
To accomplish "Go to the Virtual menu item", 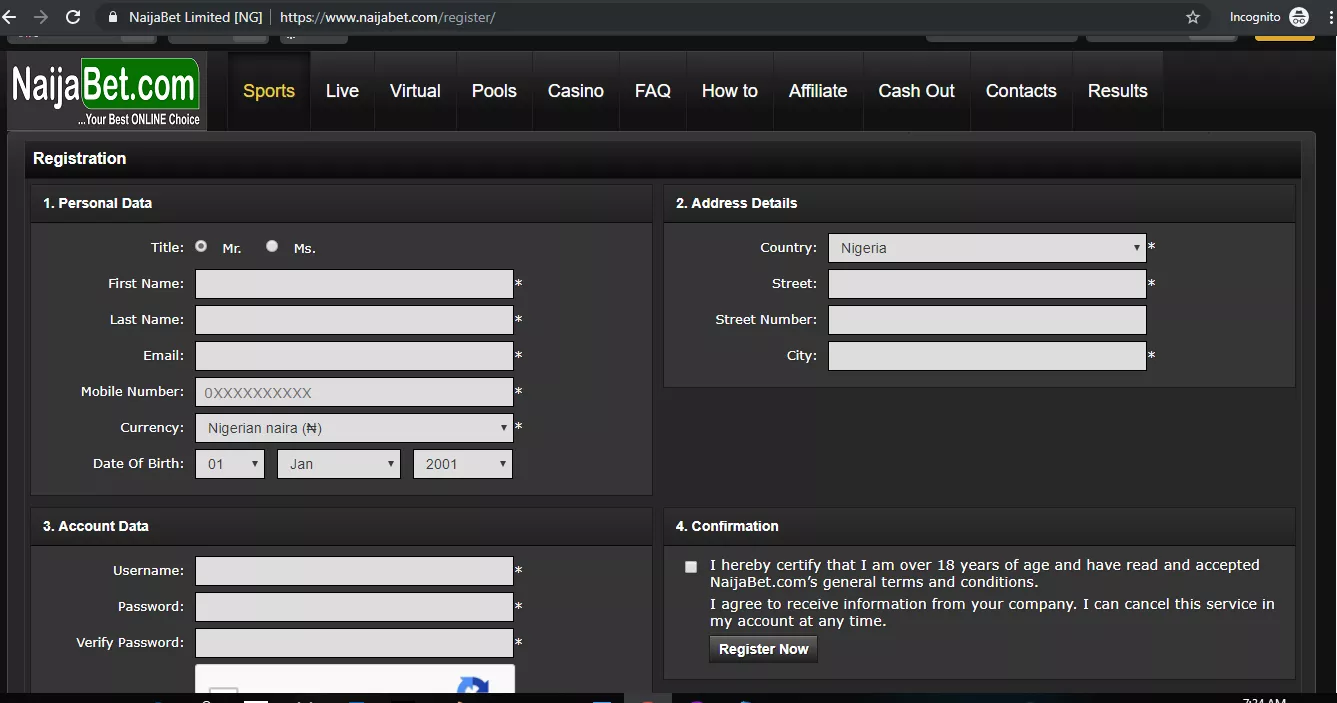I will point(415,91).
